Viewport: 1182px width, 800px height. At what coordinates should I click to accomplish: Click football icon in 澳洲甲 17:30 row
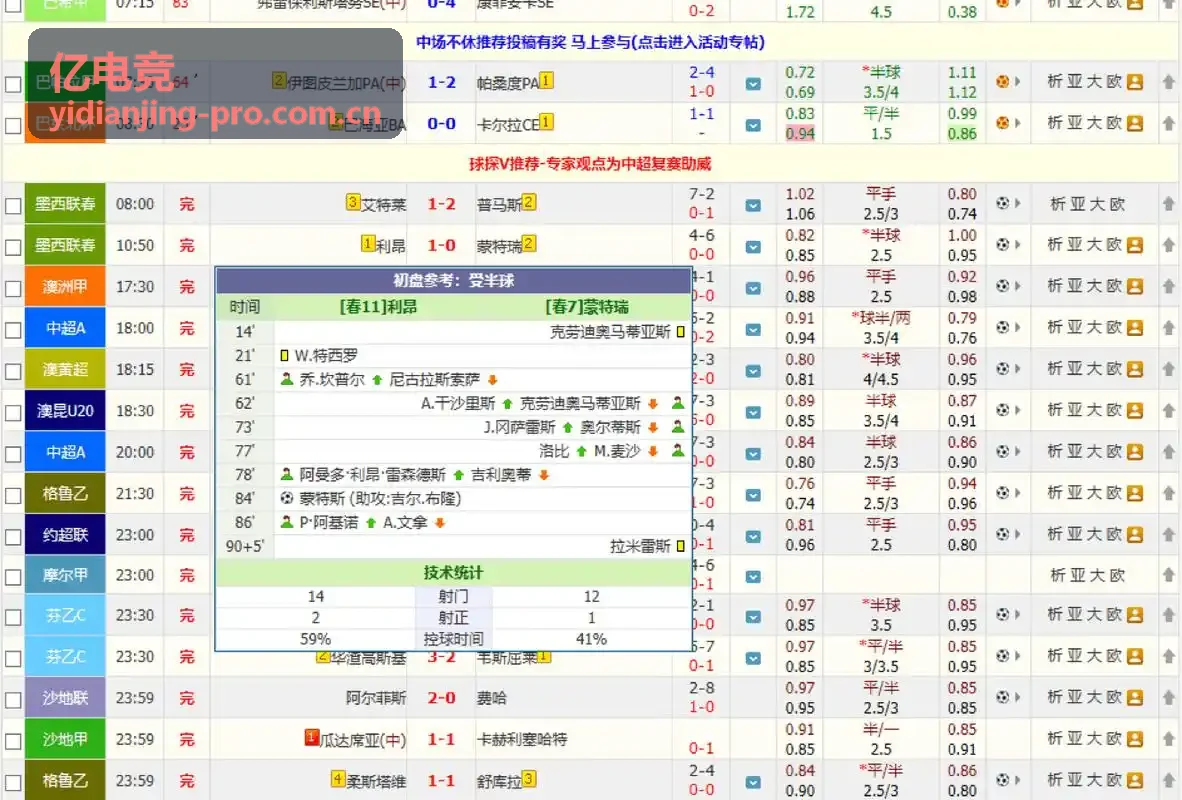pyautogui.click(x=1003, y=286)
